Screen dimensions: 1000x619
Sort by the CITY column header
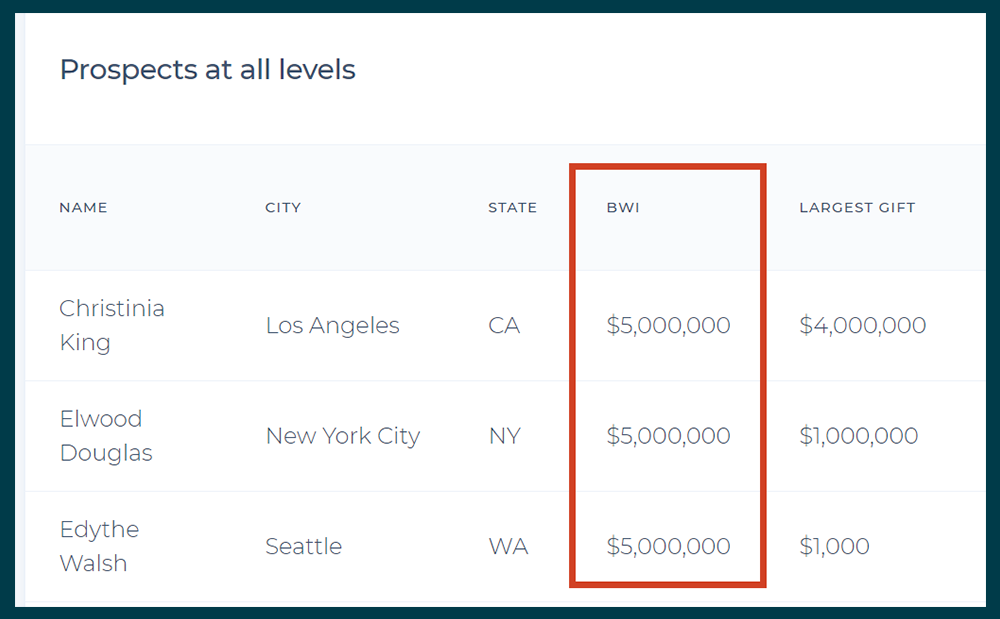[283, 208]
